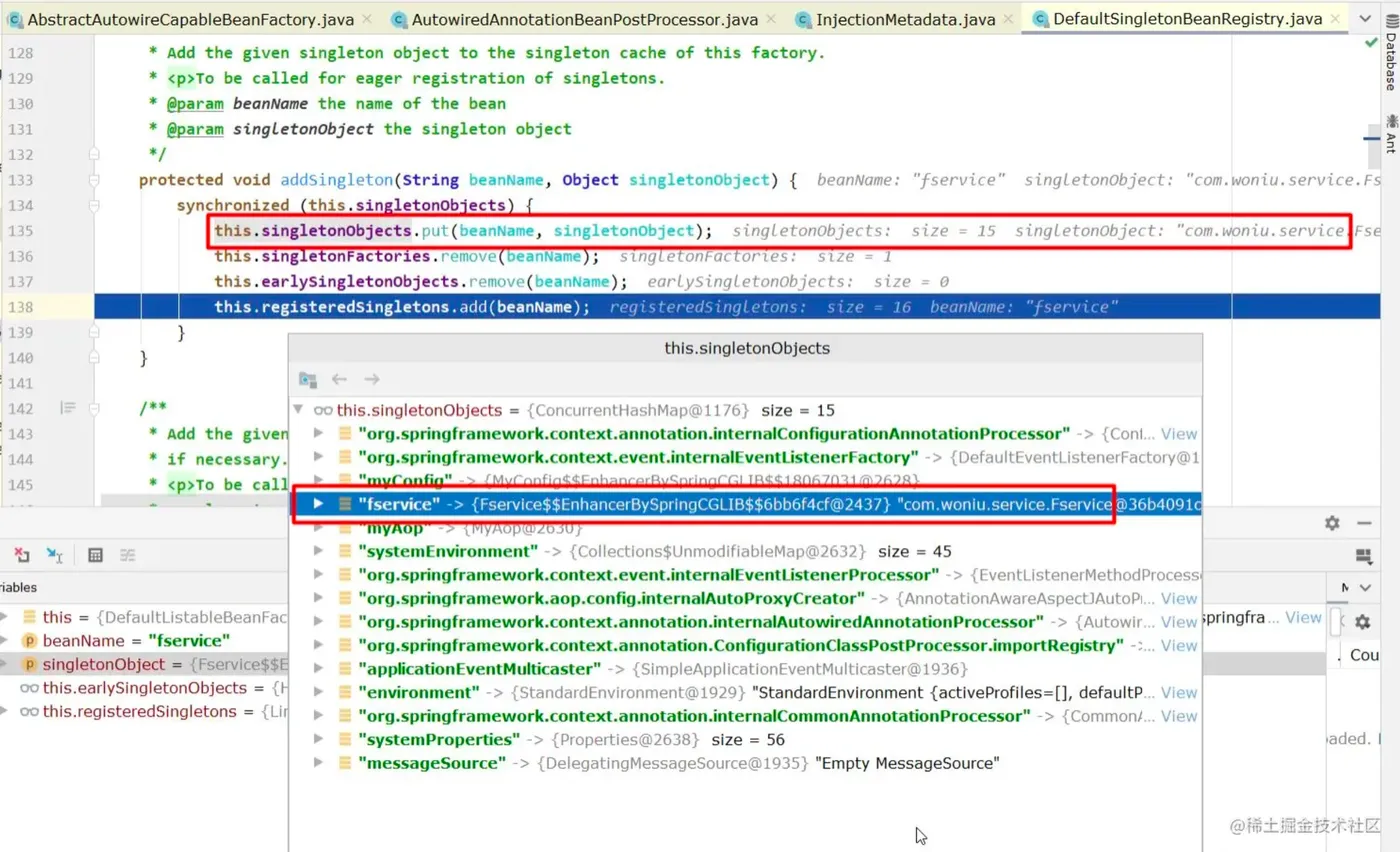Select the internalEventListenerProcessor row
The image size is (1400, 852).
click(x=745, y=575)
